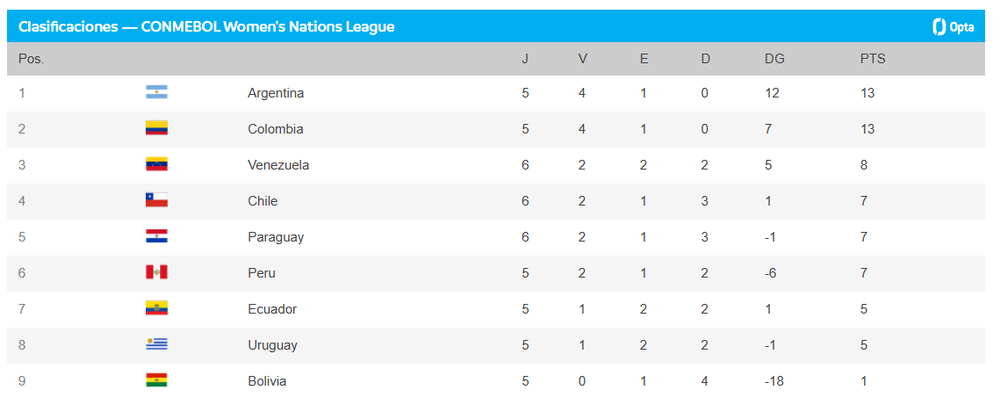Select the Bolivia team name
1000x419 pixels.
(x=267, y=381)
